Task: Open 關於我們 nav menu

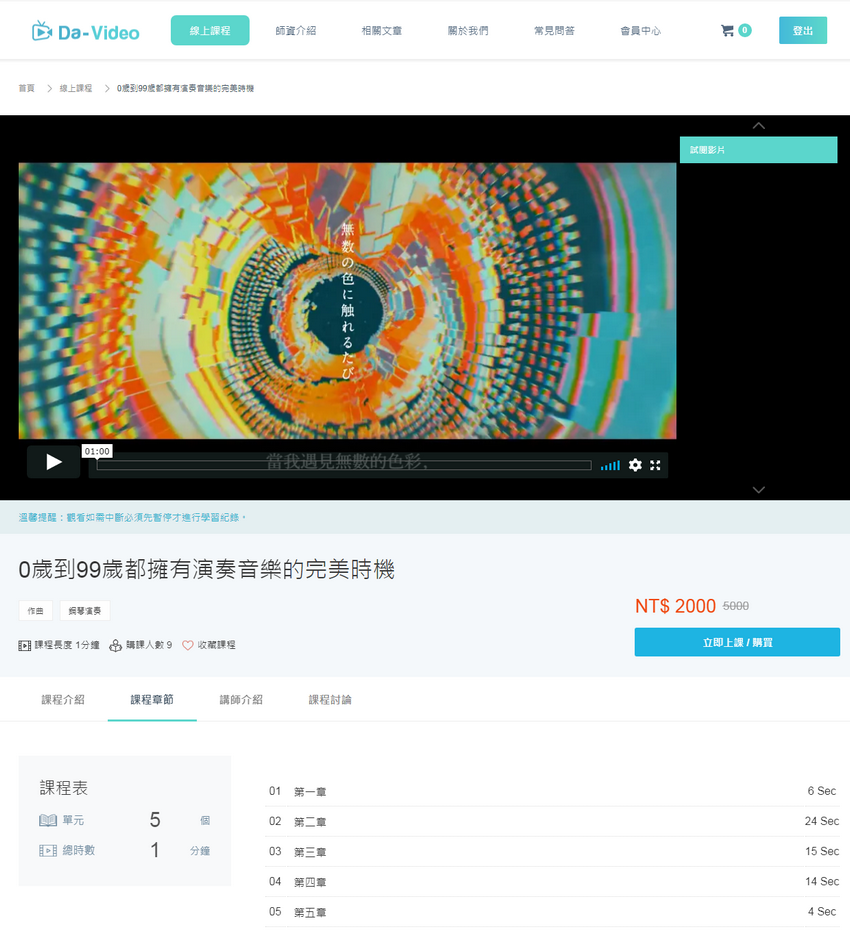Action: (468, 30)
